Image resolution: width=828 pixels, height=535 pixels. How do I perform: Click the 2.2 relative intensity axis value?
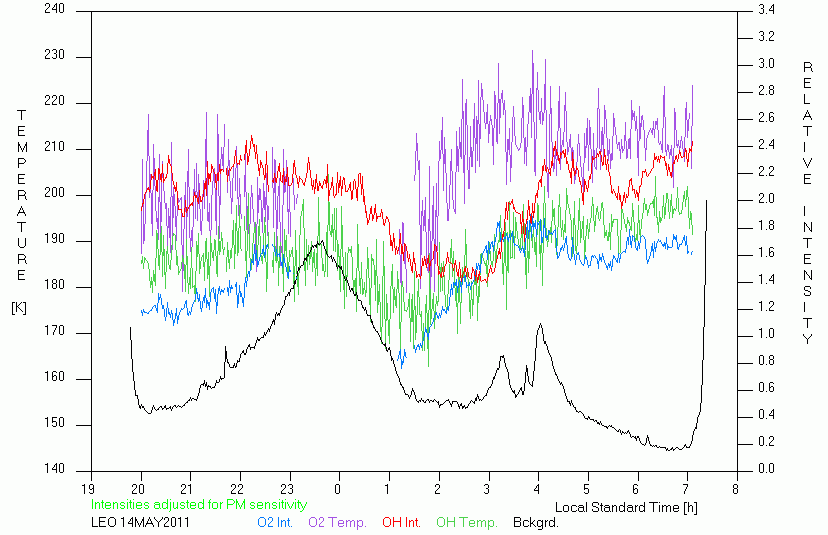tap(766, 172)
